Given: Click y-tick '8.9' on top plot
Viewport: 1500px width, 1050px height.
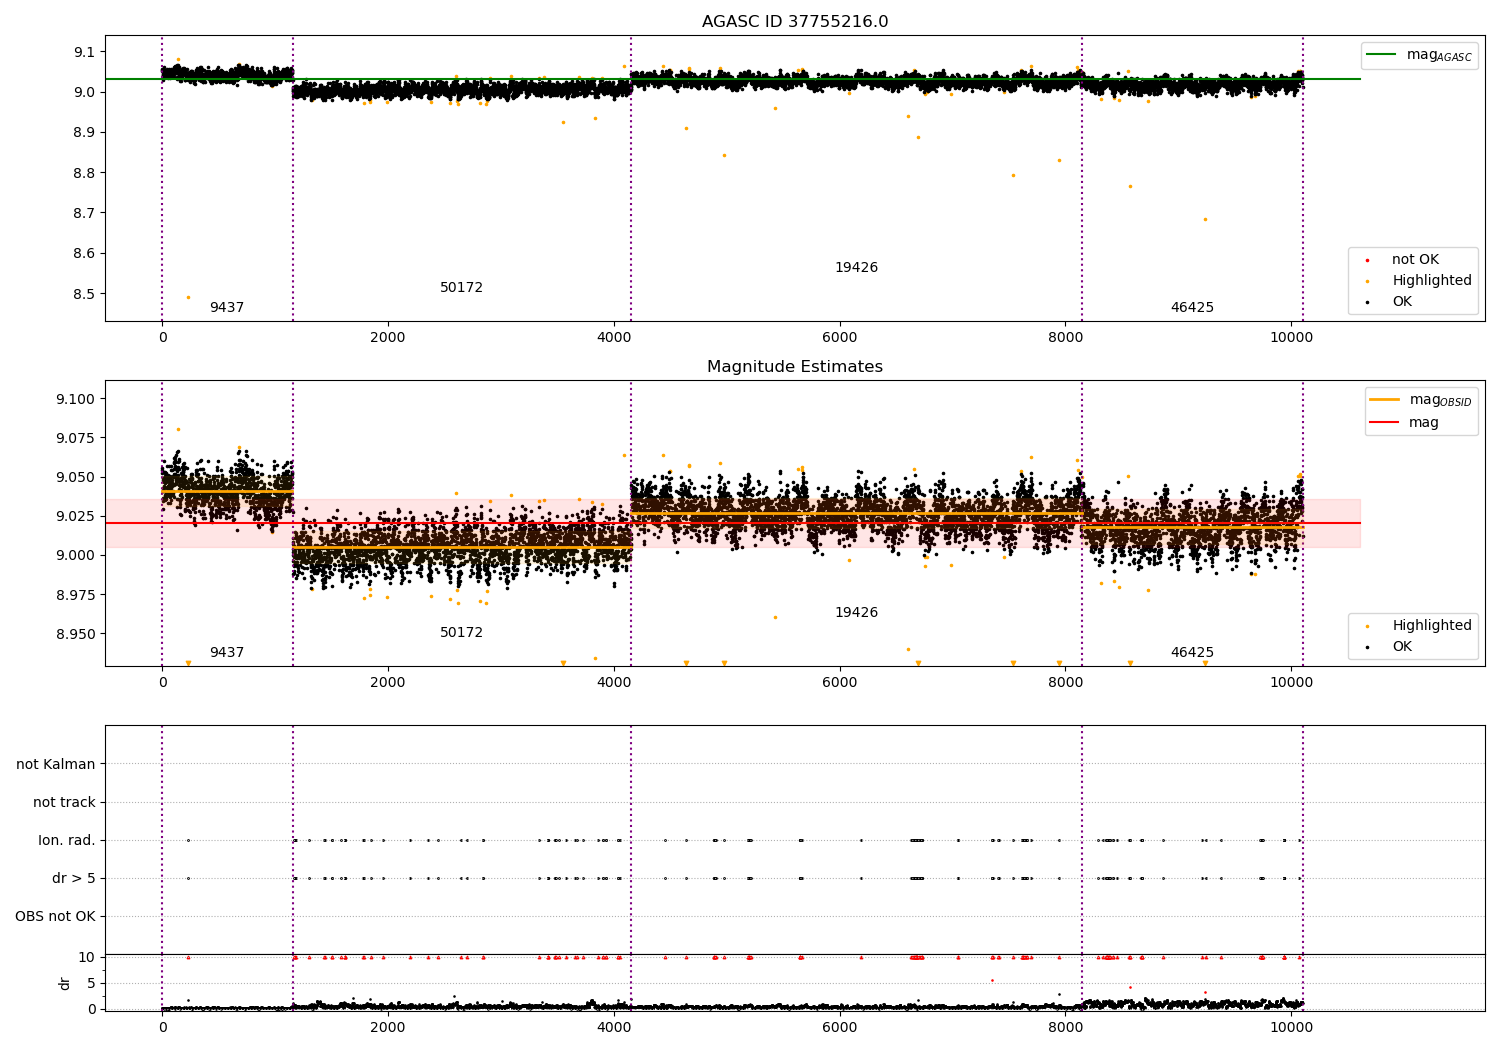Looking at the screenshot, I should point(84,133).
